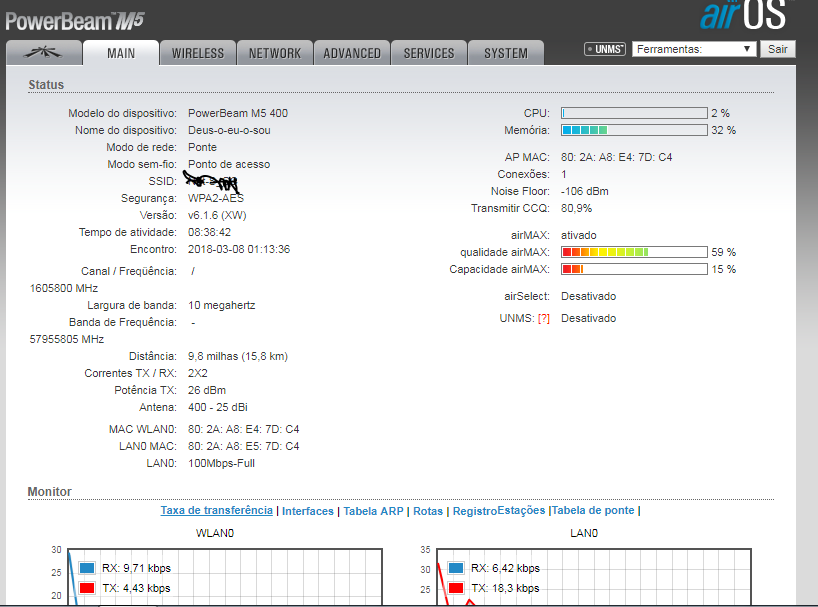818x607 pixels.
Task: Open the Ubiquiti logo tab
Action: pyautogui.click(x=44, y=53)
